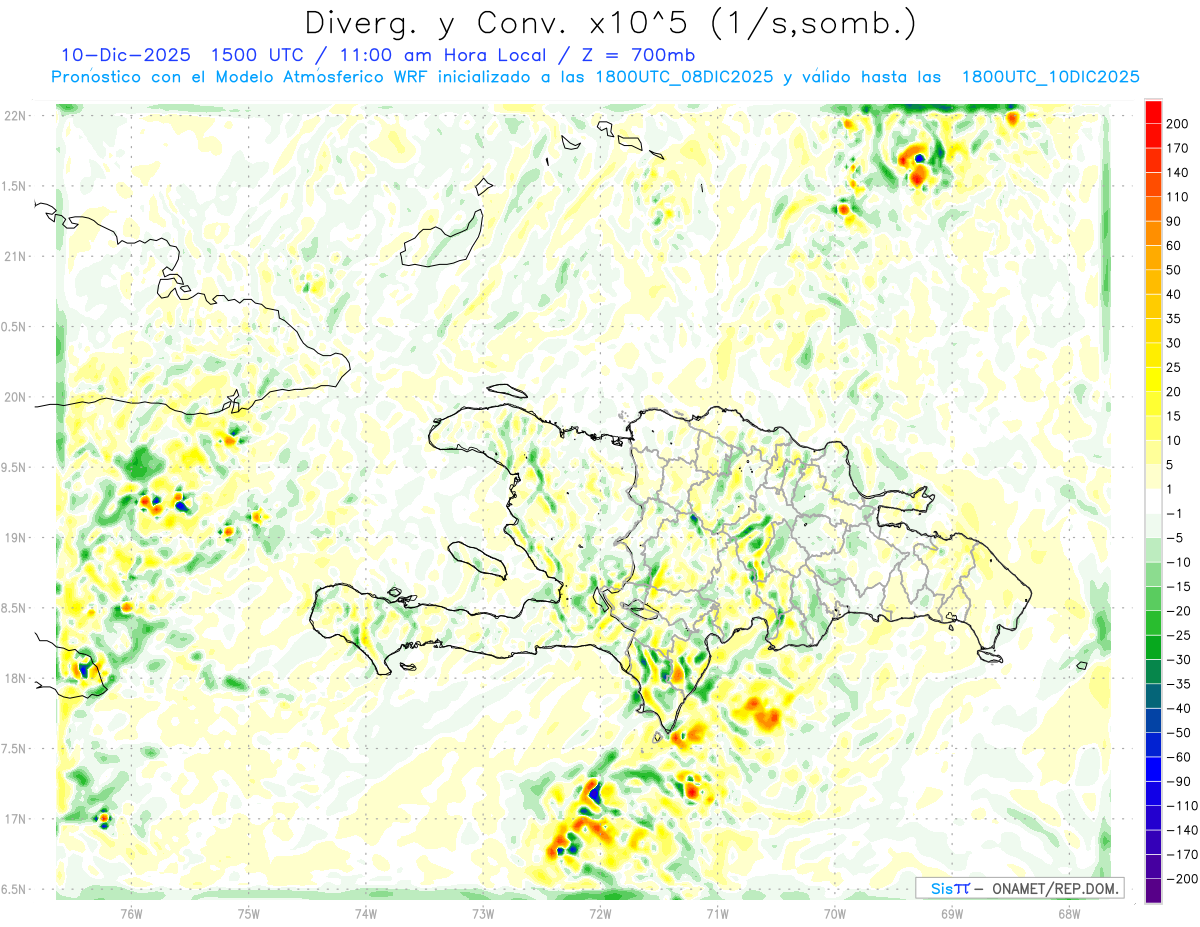Viewport: 1200px width, 927px height.
Task: Click the positive 15 scale value
Action: (1174, 416)
